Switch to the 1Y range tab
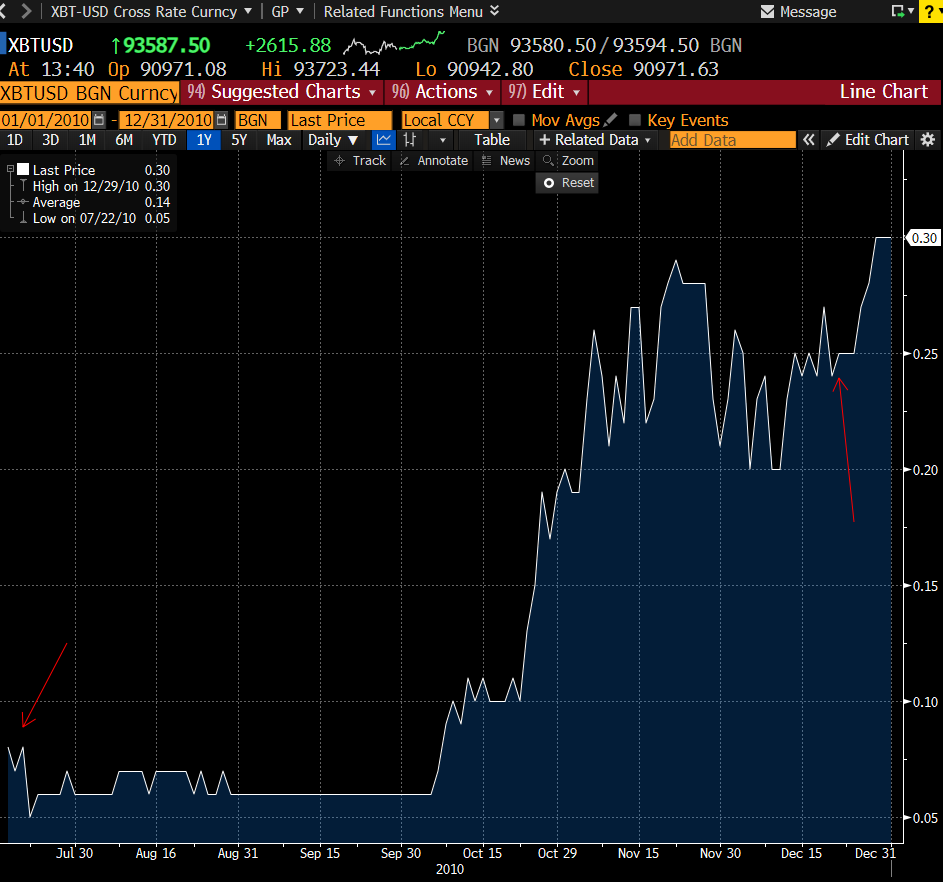Viewport: 943px width, 882px height. 203,140
